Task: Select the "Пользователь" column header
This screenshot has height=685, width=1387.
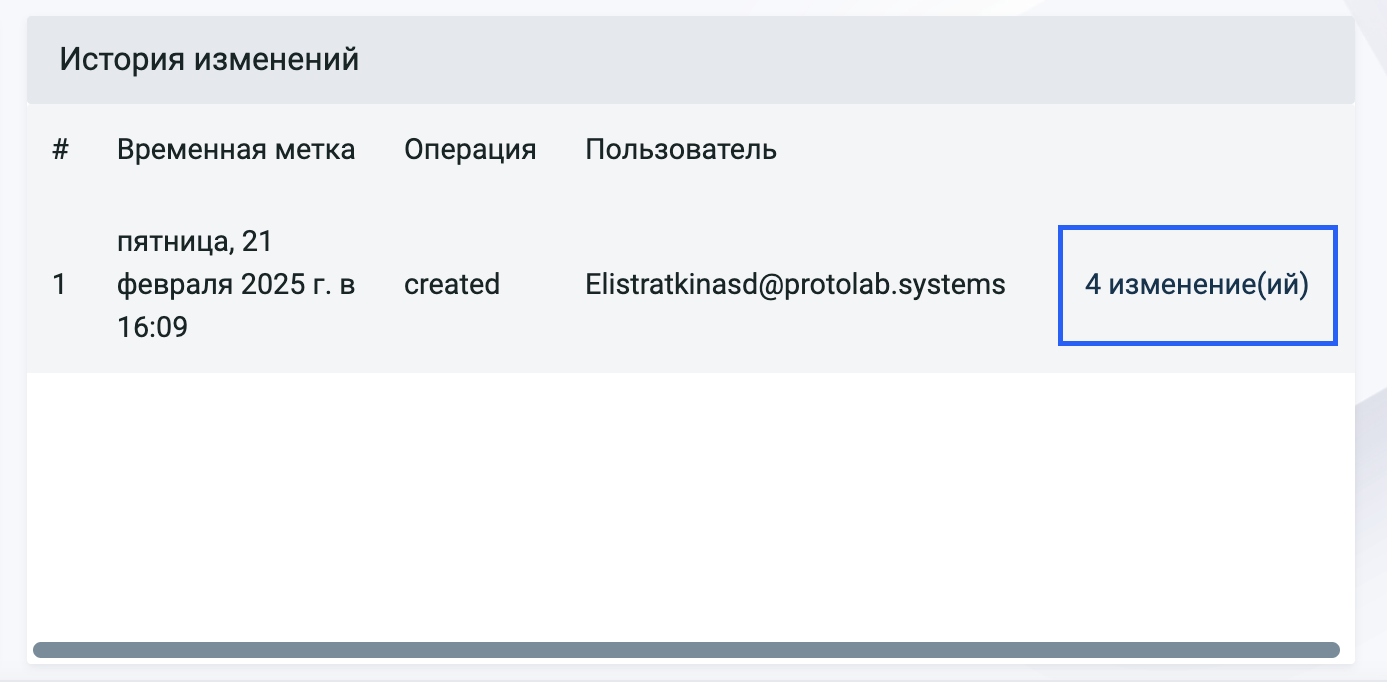Action: [x=681, y=150]
